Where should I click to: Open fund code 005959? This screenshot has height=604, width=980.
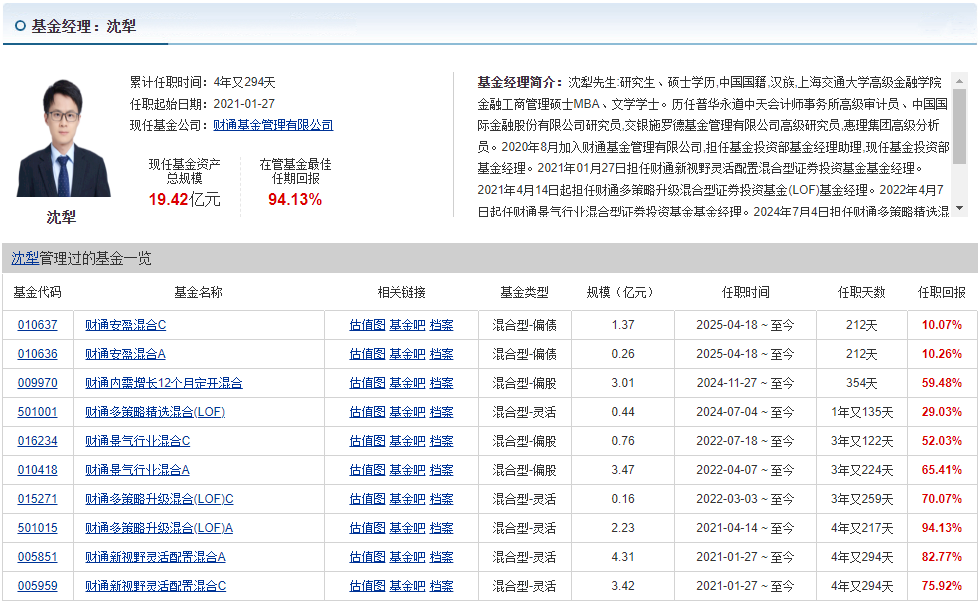point(38,586)
